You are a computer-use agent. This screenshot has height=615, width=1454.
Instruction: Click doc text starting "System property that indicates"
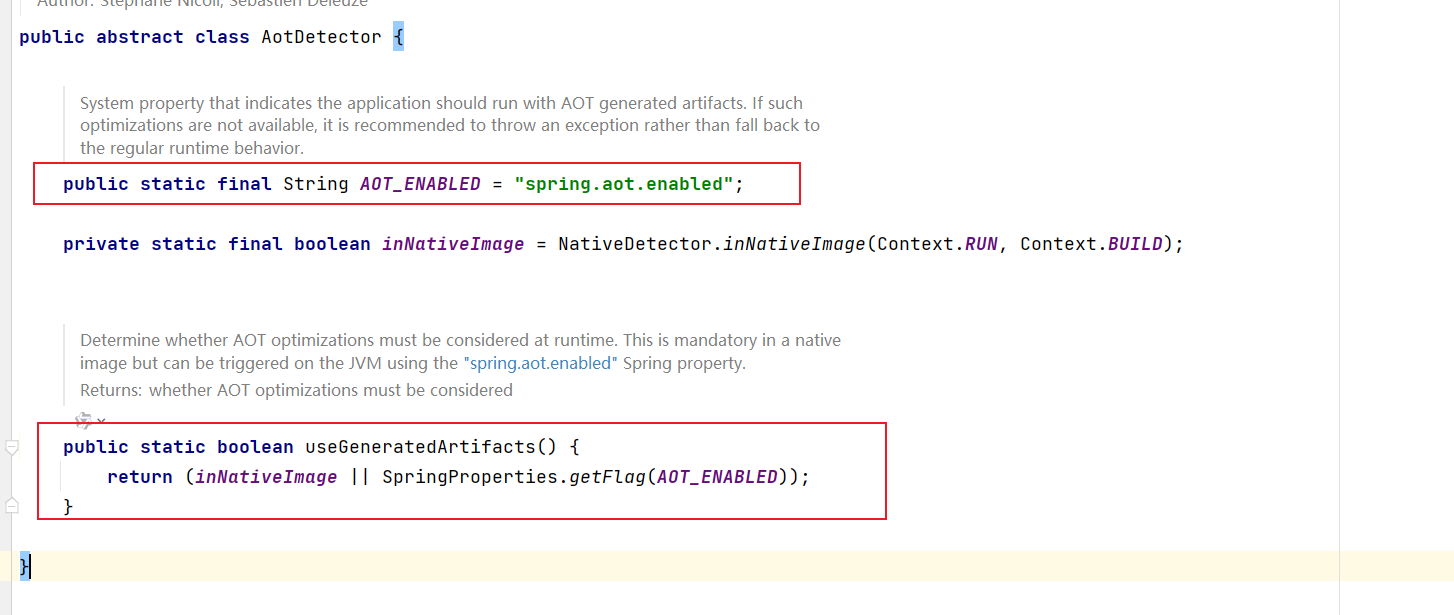(x=450, y=125)
